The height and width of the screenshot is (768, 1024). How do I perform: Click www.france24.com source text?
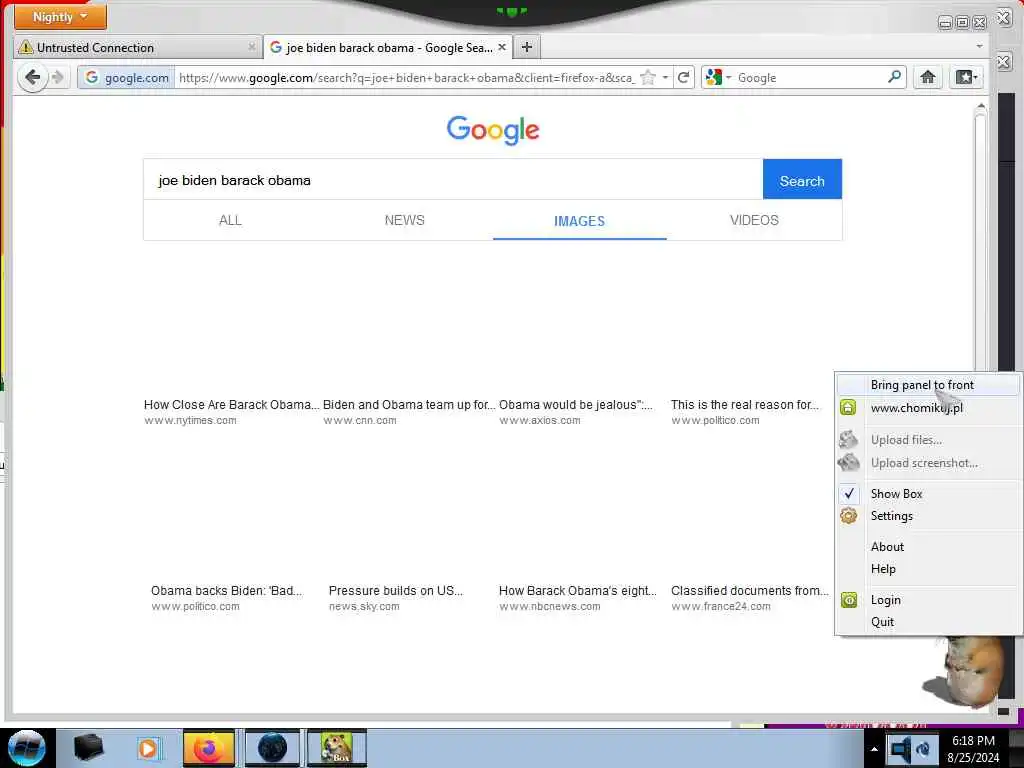point(721,607)
